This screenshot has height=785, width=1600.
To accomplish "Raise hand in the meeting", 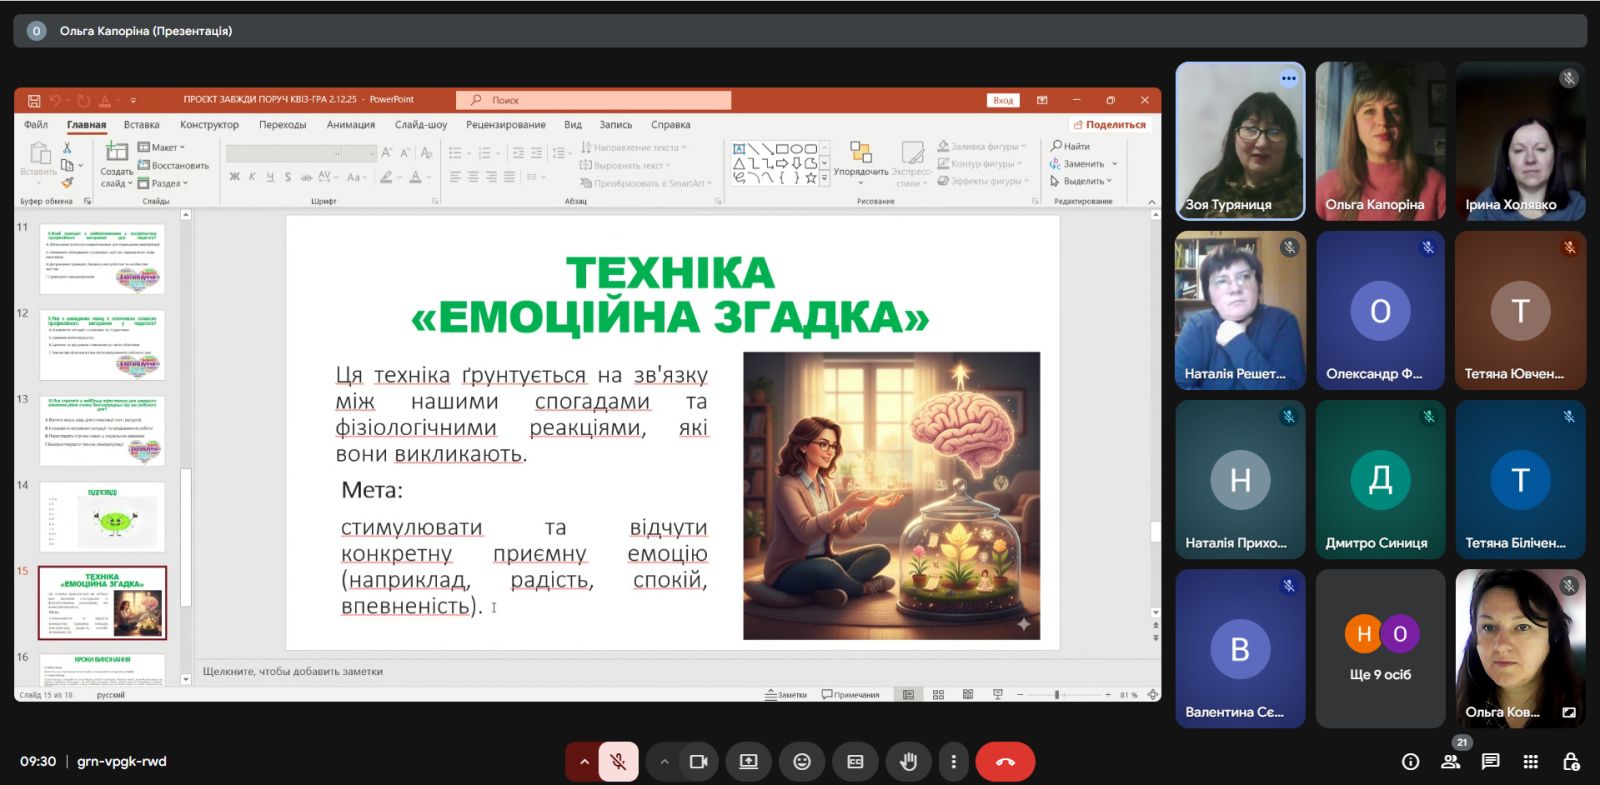I will 908,762.
